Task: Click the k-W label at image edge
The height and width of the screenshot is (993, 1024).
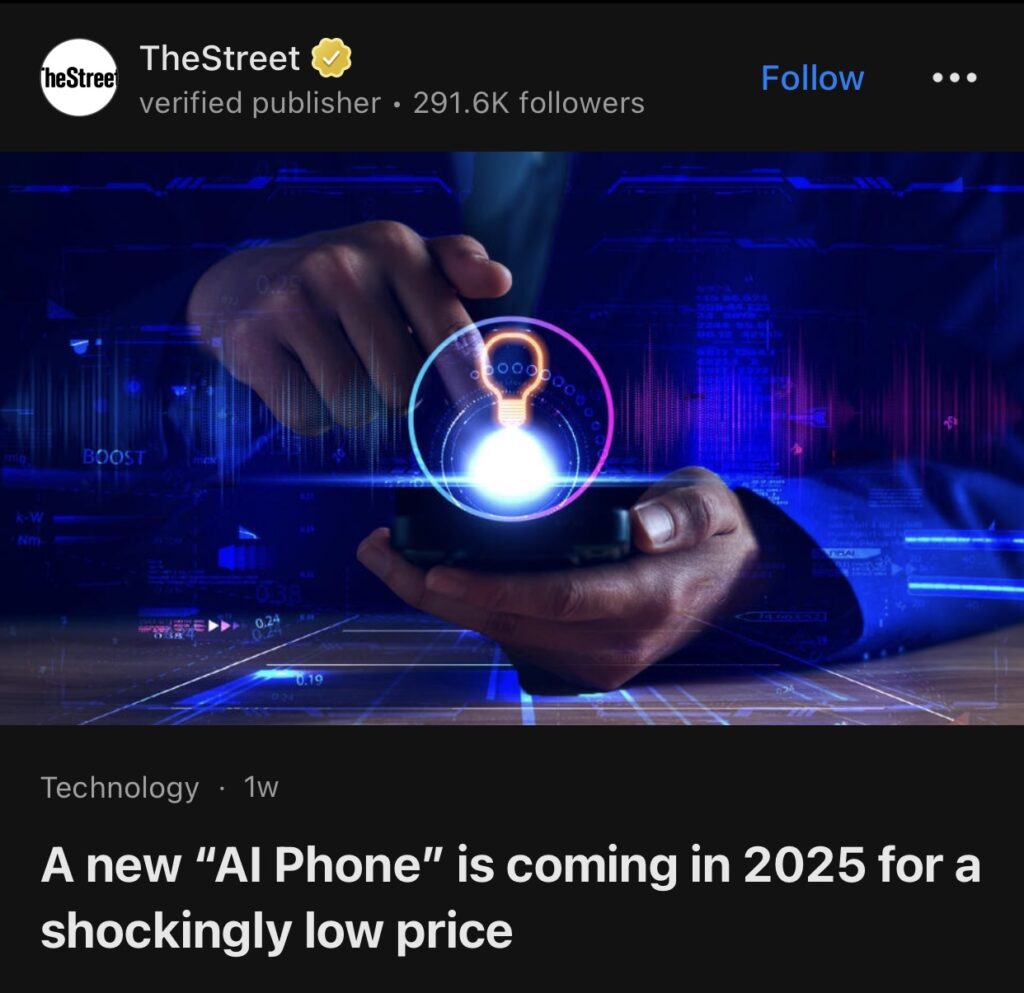Action: tap(31, 518)
